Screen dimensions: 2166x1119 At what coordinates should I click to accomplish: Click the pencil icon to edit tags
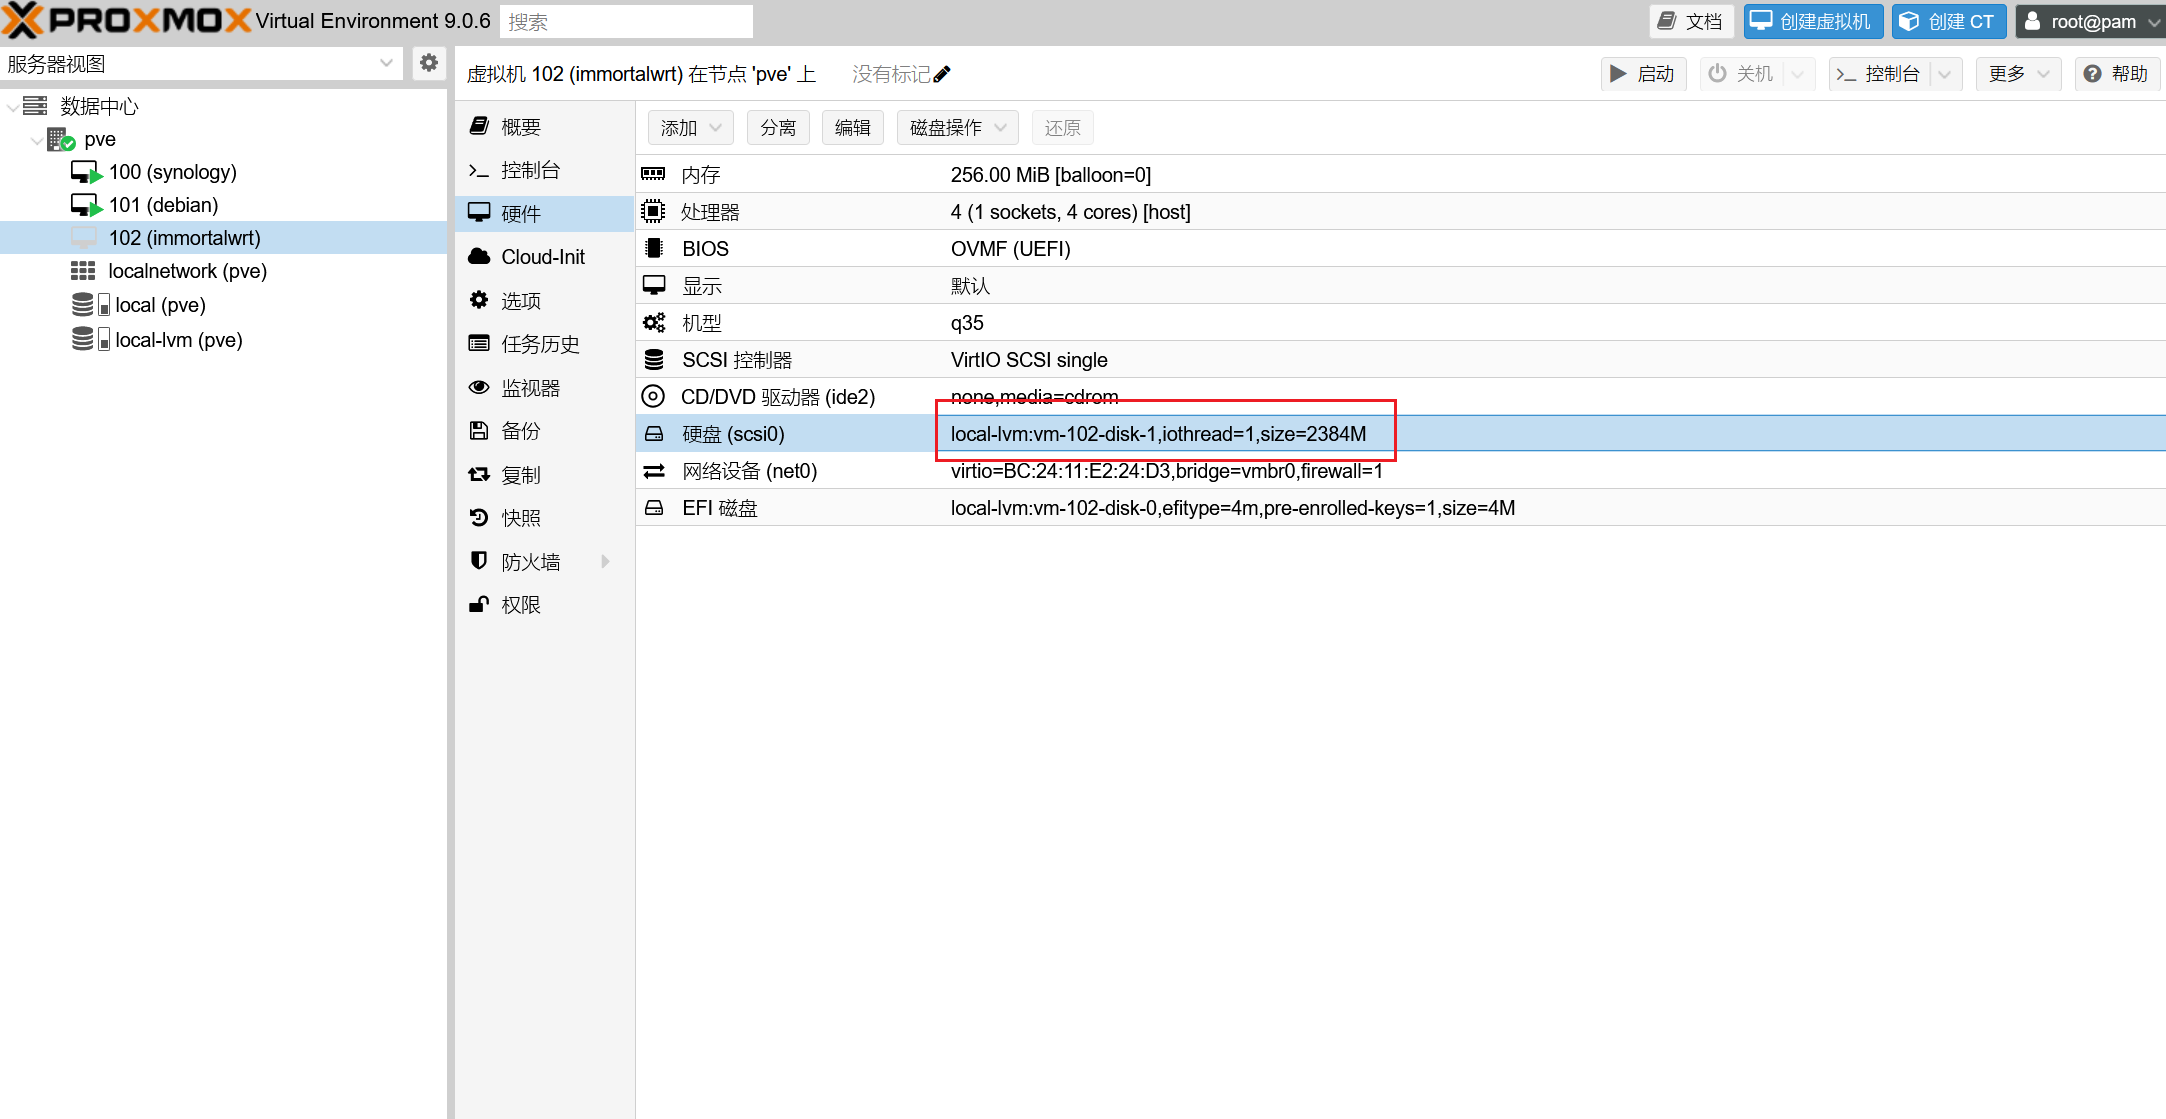[942, 74]
